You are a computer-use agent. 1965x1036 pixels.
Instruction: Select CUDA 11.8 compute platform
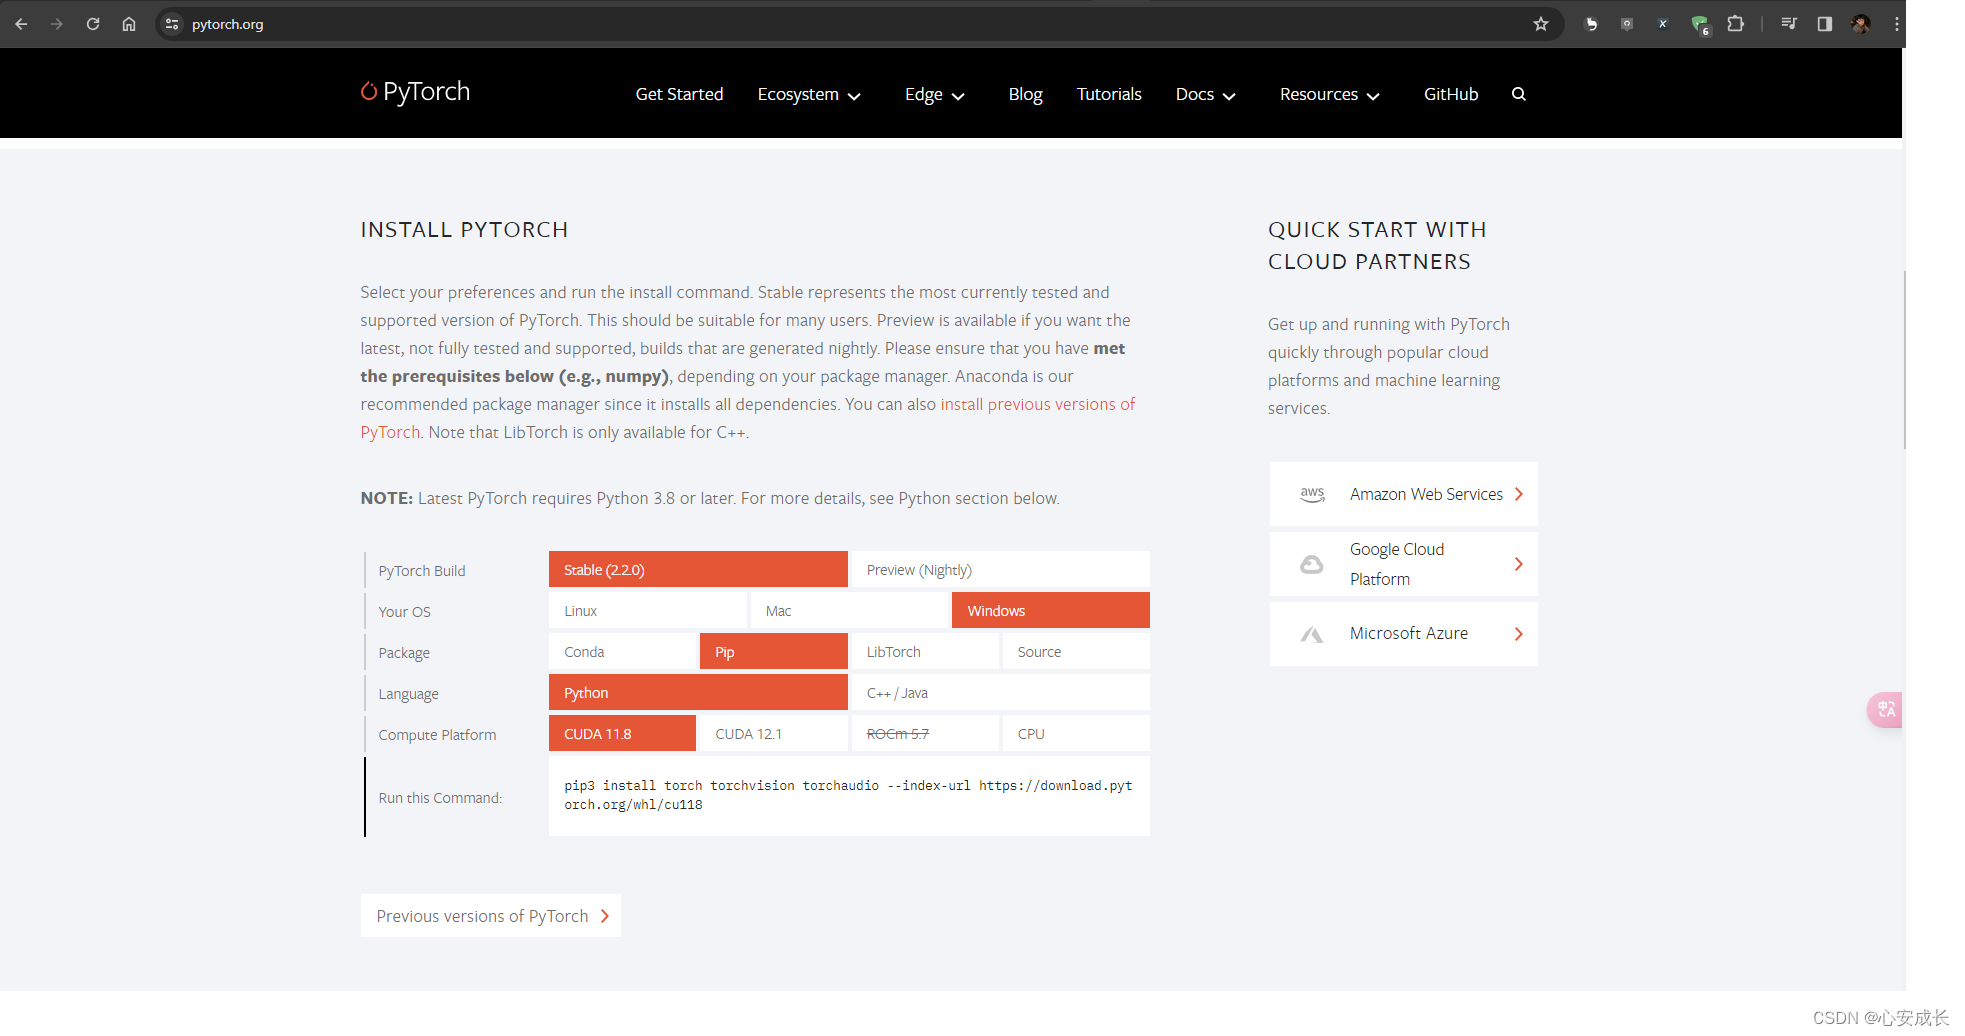[x=622, y=734]
